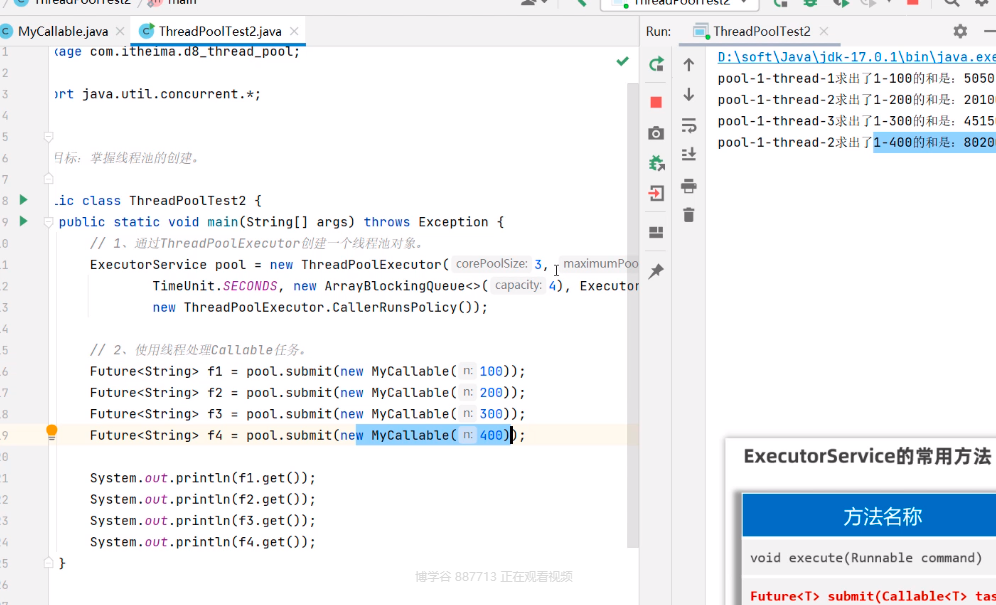This screenshot has width=996, height=605.
Task: Click console line pool-1-thread-3 sum 1-300
Action: 857,121
